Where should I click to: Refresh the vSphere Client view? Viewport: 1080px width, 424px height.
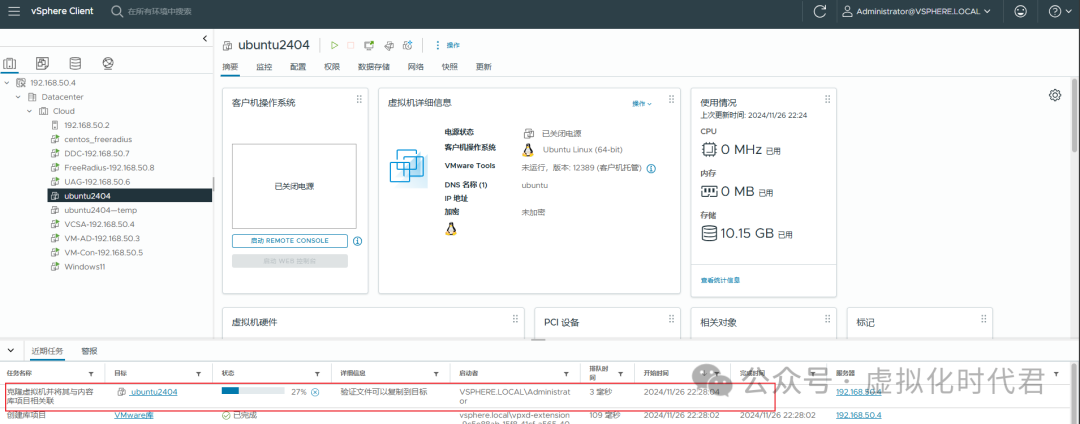(820, 11)
